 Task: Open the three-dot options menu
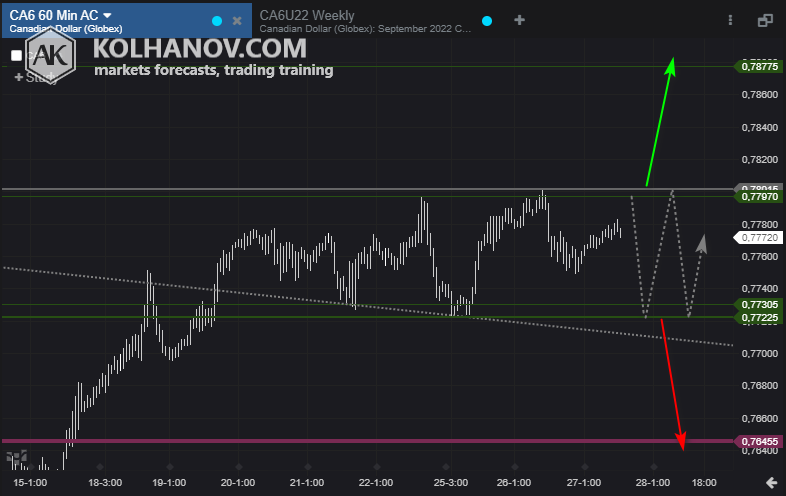731,20
